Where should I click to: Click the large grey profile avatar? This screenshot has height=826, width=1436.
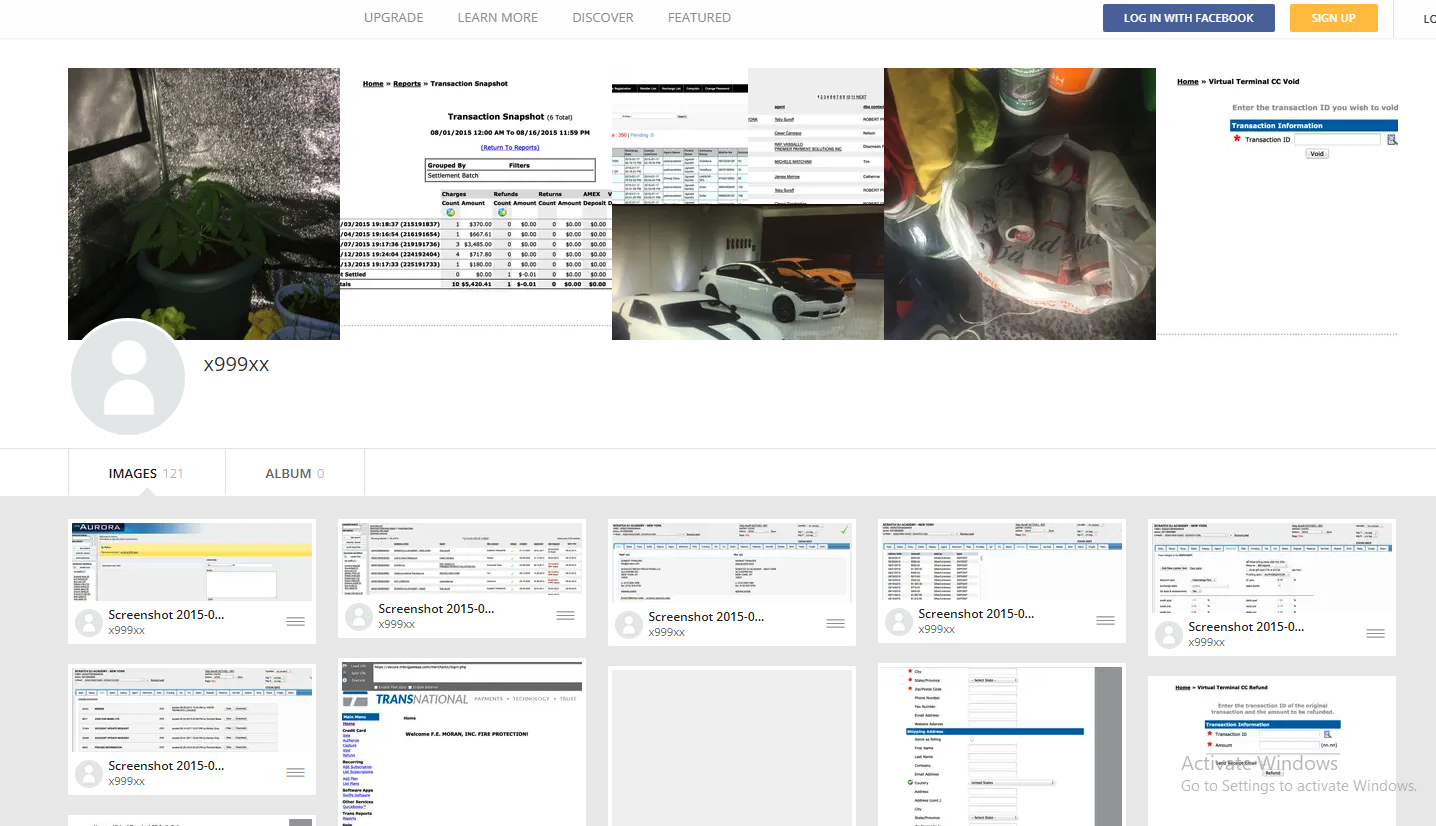[128, 378]
